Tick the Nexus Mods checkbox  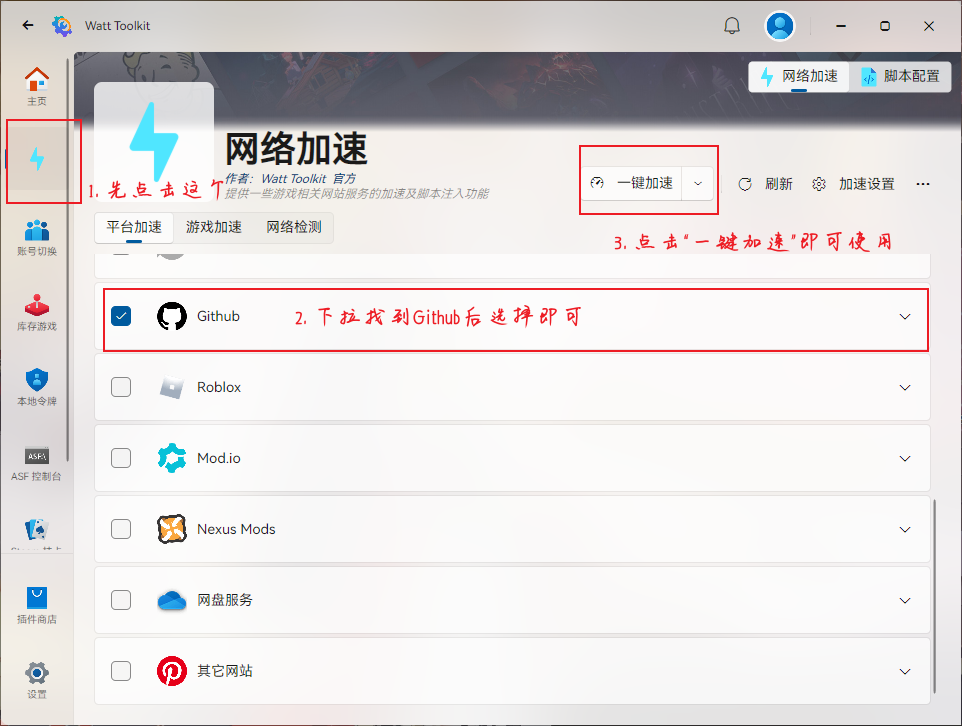(121, 529)
